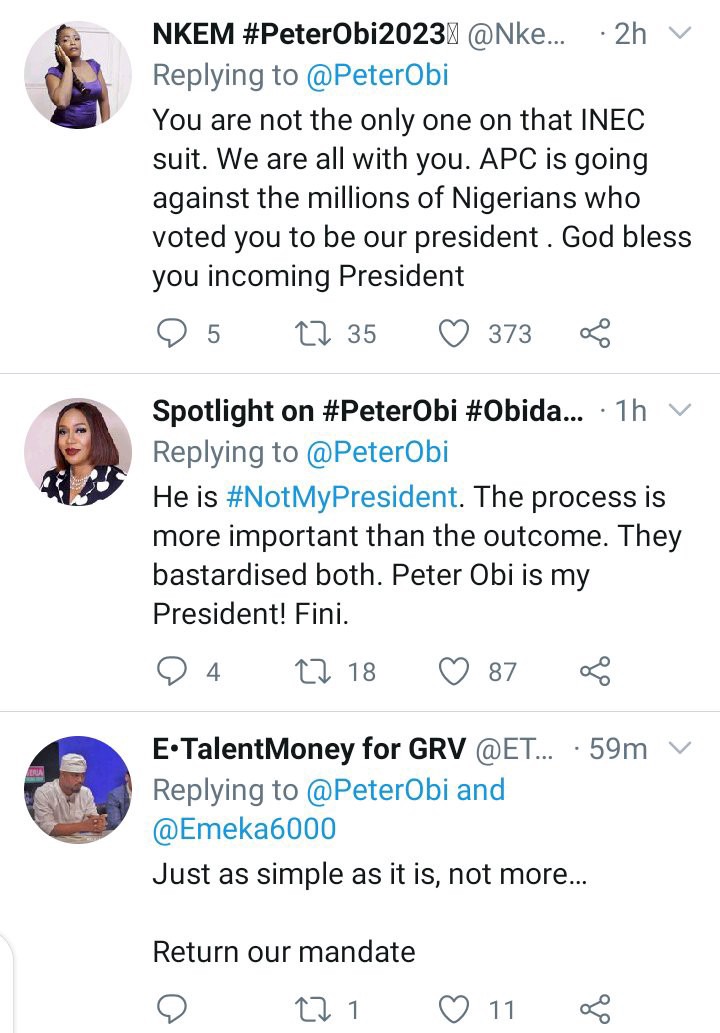Reply to E•TalentMoney's Return our mandate tweet
The width and height of the screenshot is (720, 1033).
pyautogui.click(x=172, y=1009)
